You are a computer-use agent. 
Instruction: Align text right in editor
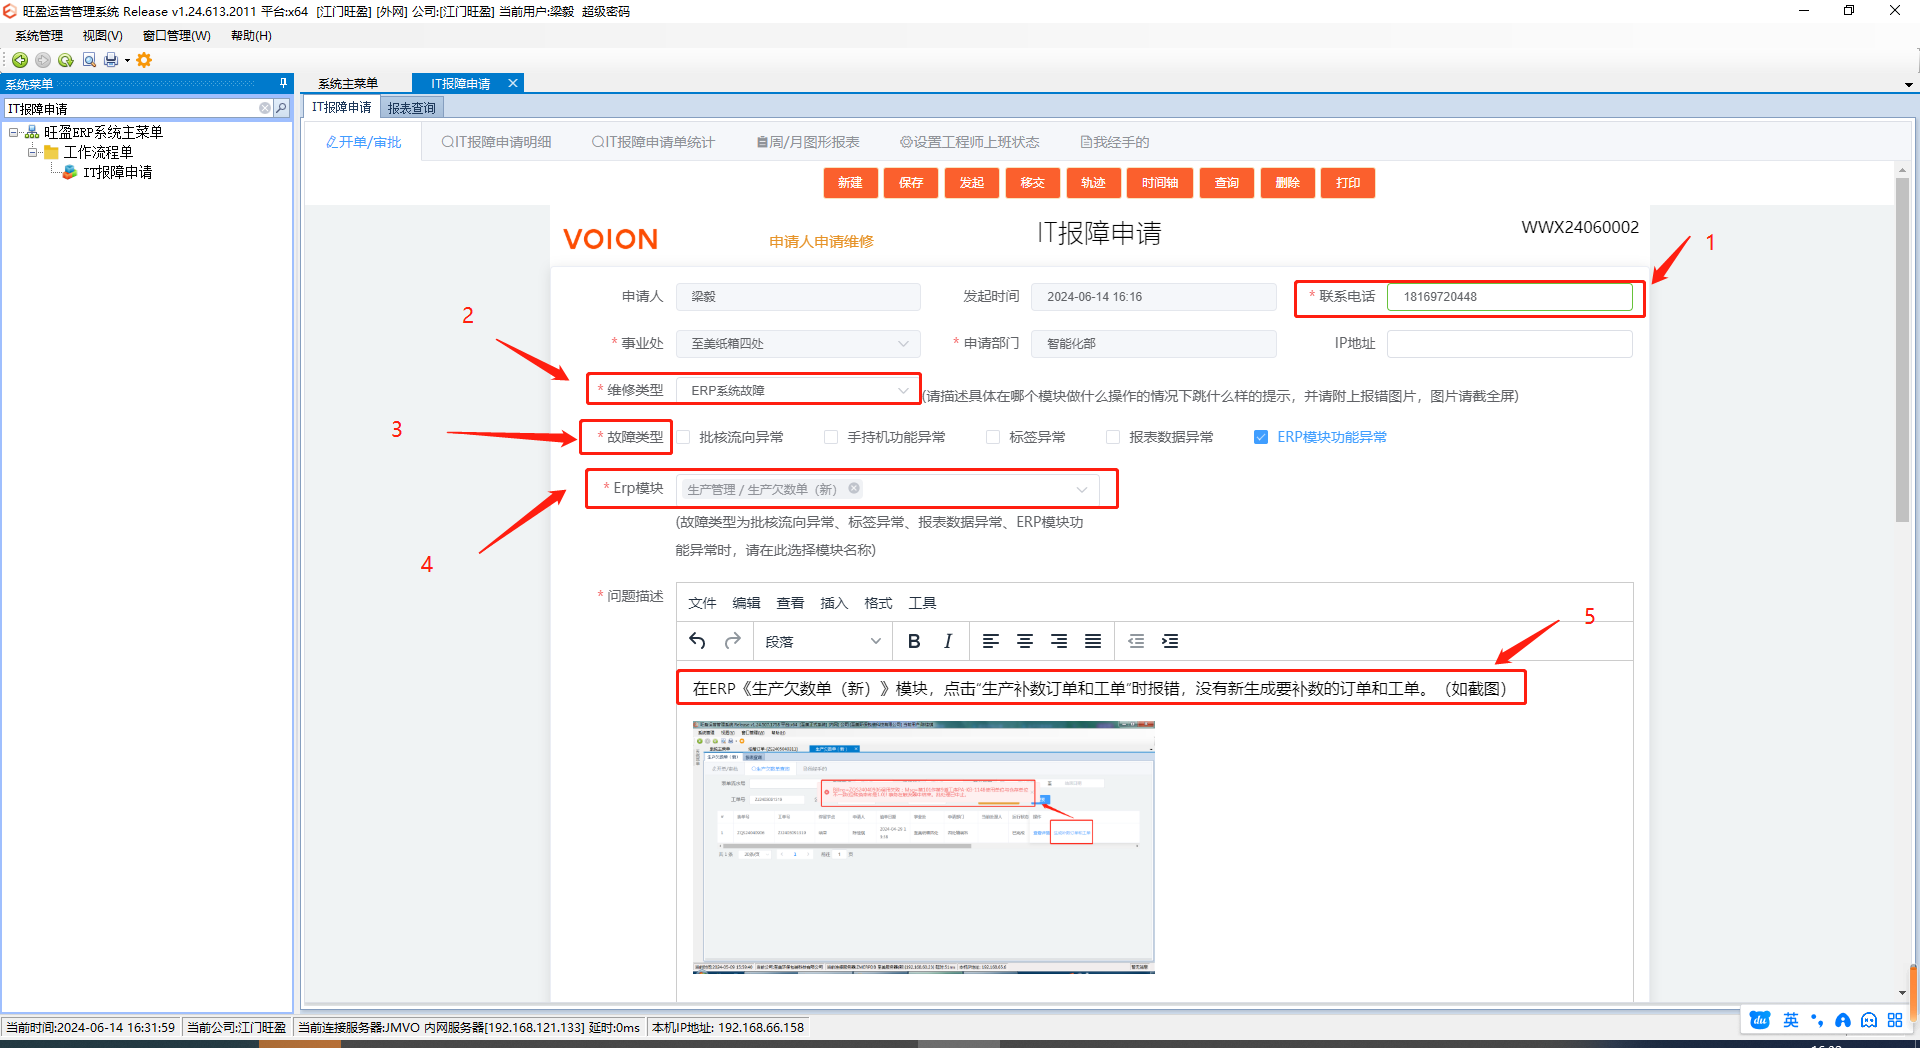click(x=1059, y=641)
